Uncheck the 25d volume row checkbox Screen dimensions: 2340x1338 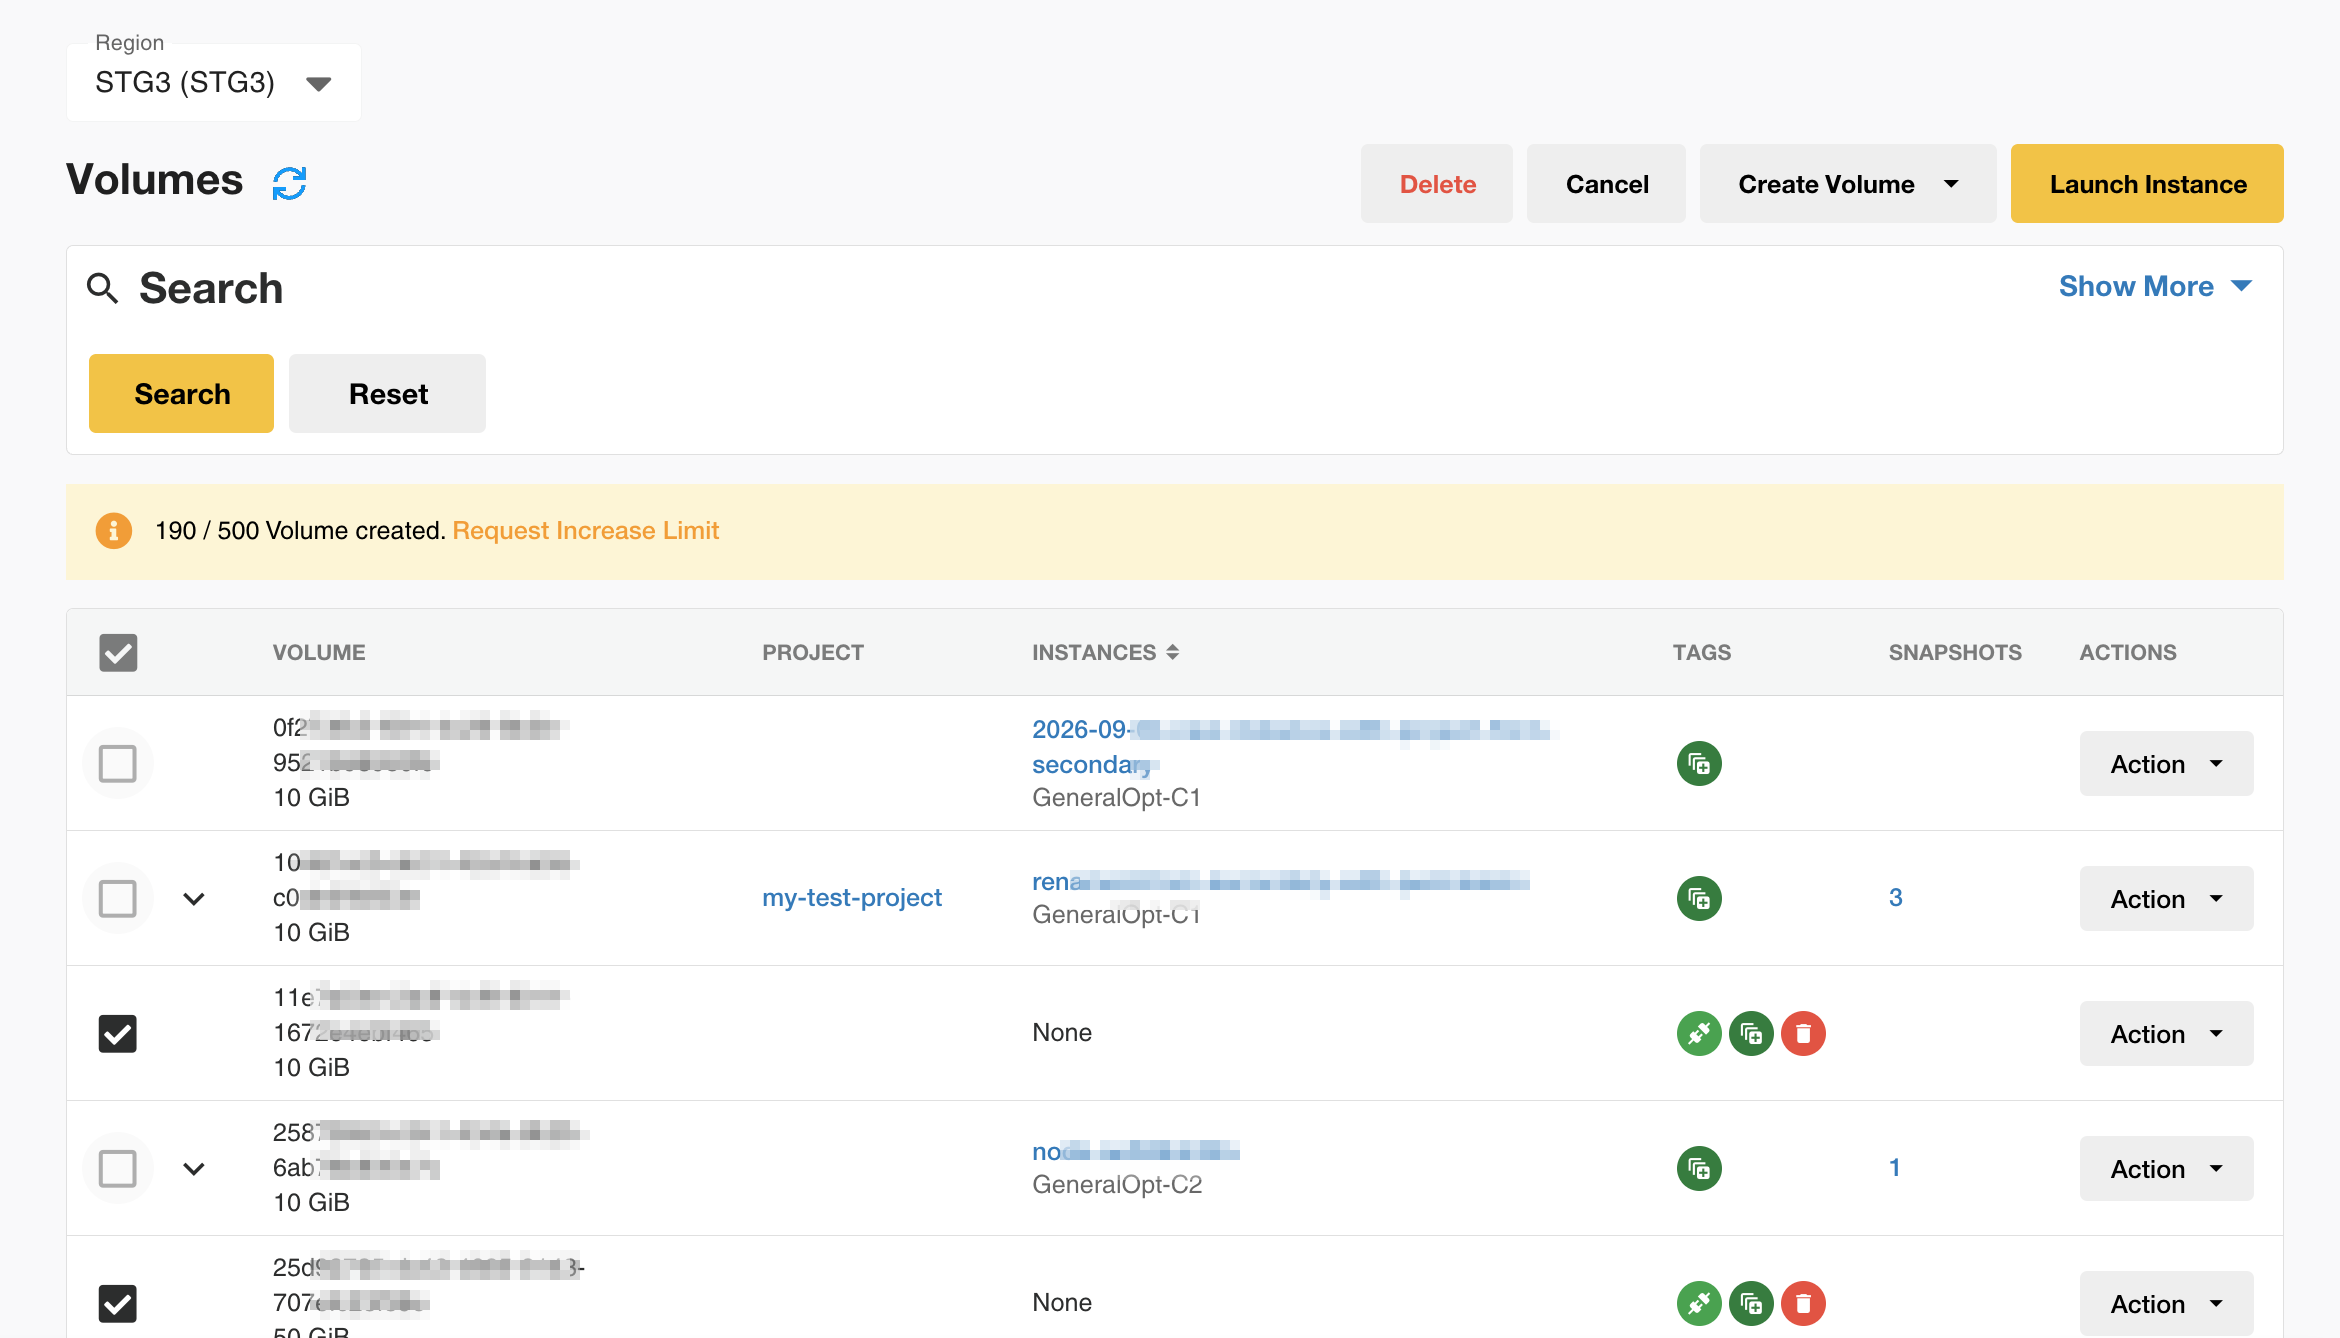pos(118,1304)
